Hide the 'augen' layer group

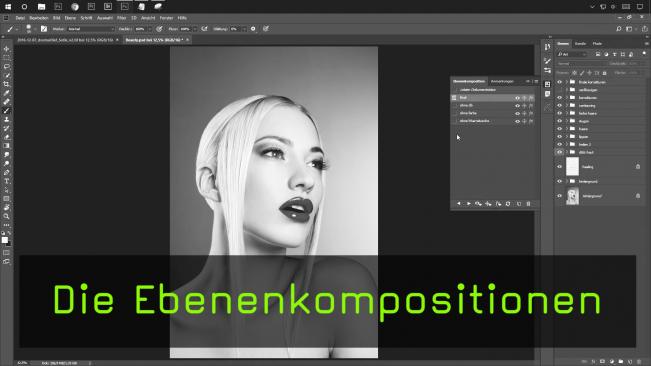(x=559, y=121)
